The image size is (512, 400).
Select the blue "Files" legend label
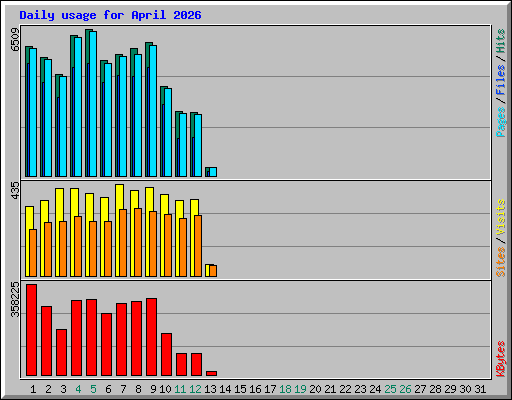click(x=500, y=80)
